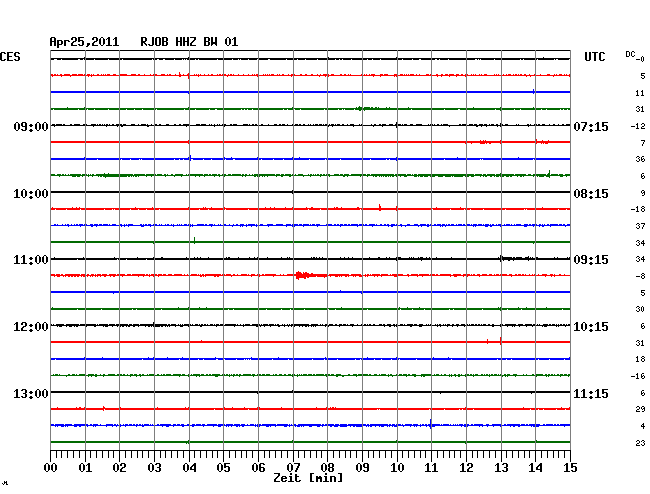
Task: Select DC value 18
Action: pyautogui.click(x=640, y=359)
